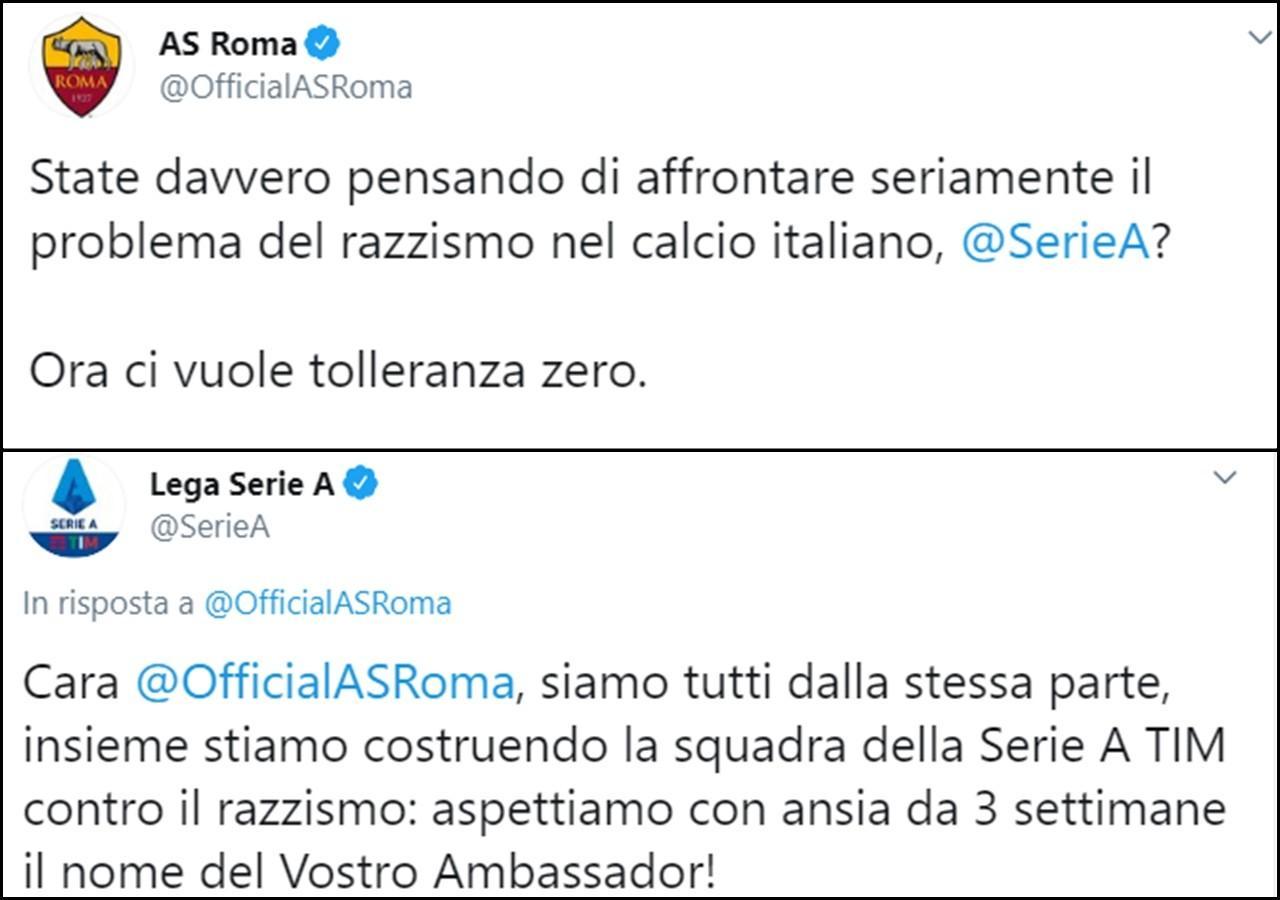Expand the AS Roma tweet options chevron
1280x900 pixels.
coord(1258,37)
